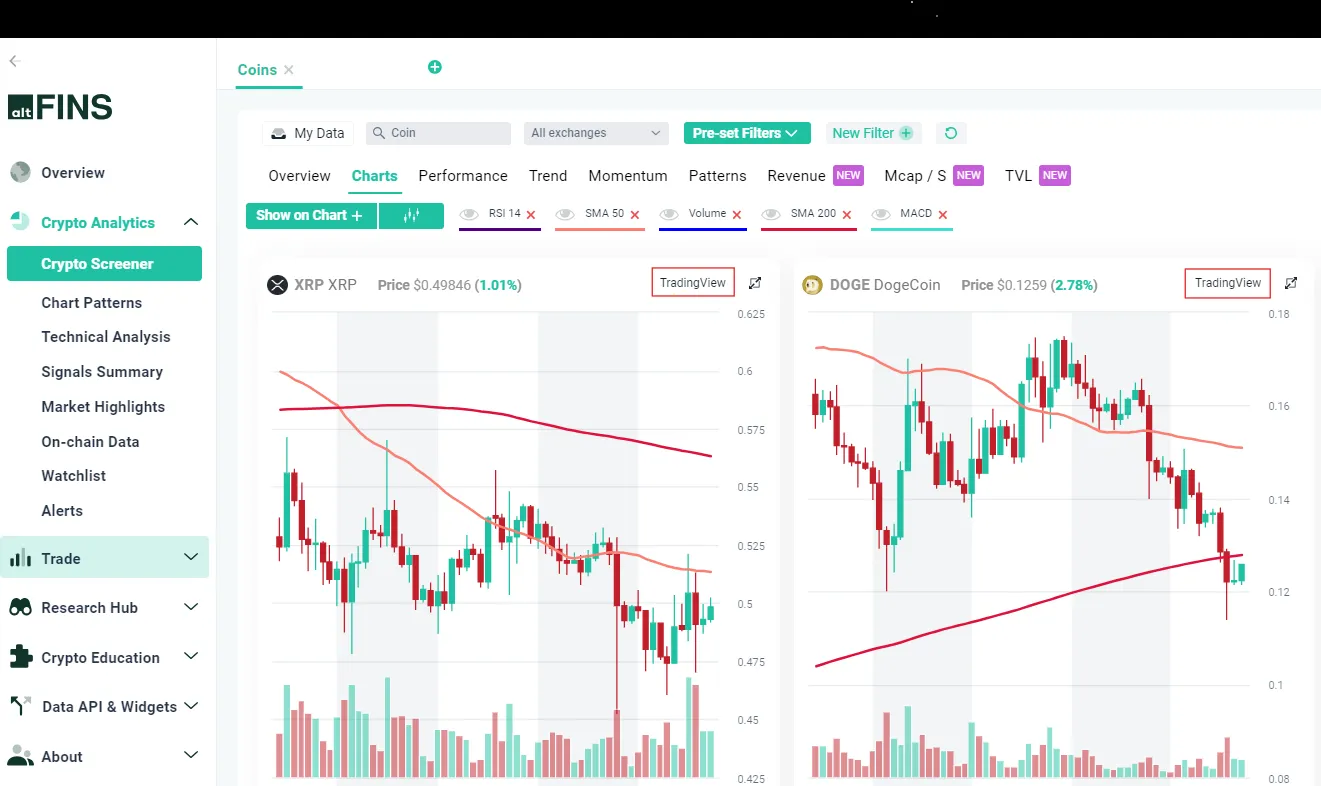The height and width of the screenshot is (786, 1321).
Task: Click the refresh filters icon
Action: click(x=950, y=132)
